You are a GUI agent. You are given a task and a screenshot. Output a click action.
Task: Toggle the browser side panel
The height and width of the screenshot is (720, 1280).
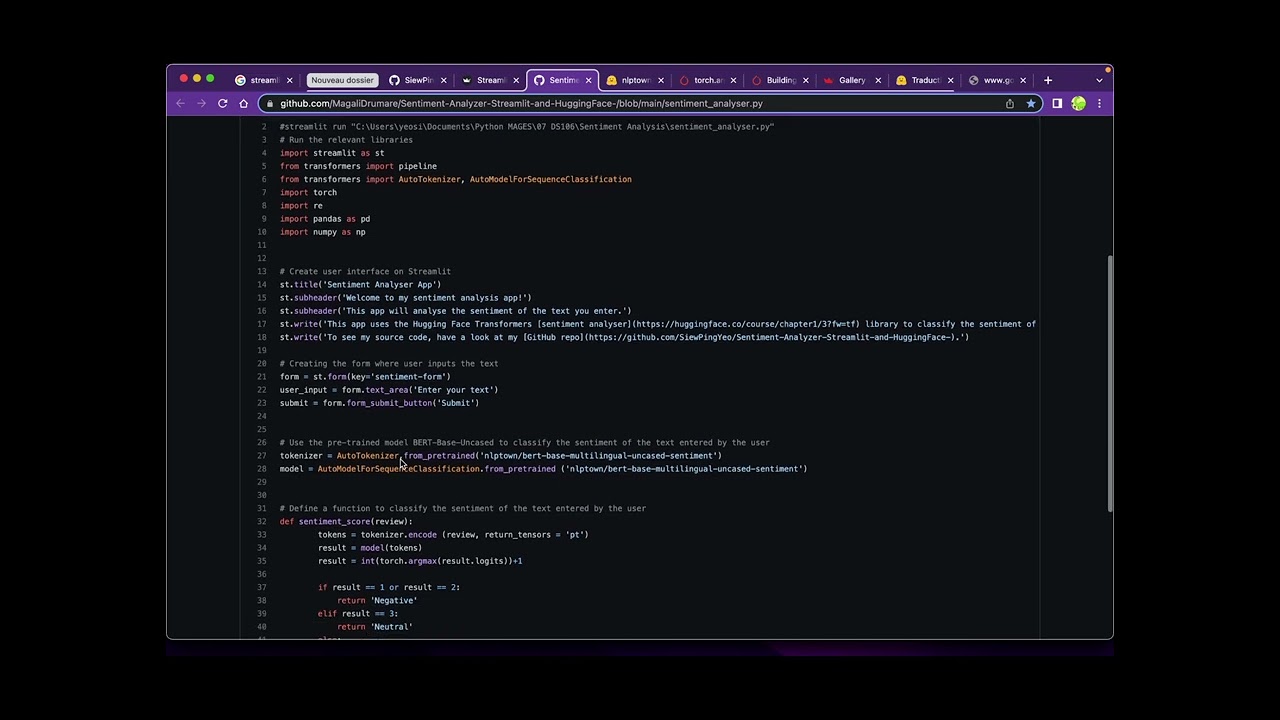click(1057, 103)
